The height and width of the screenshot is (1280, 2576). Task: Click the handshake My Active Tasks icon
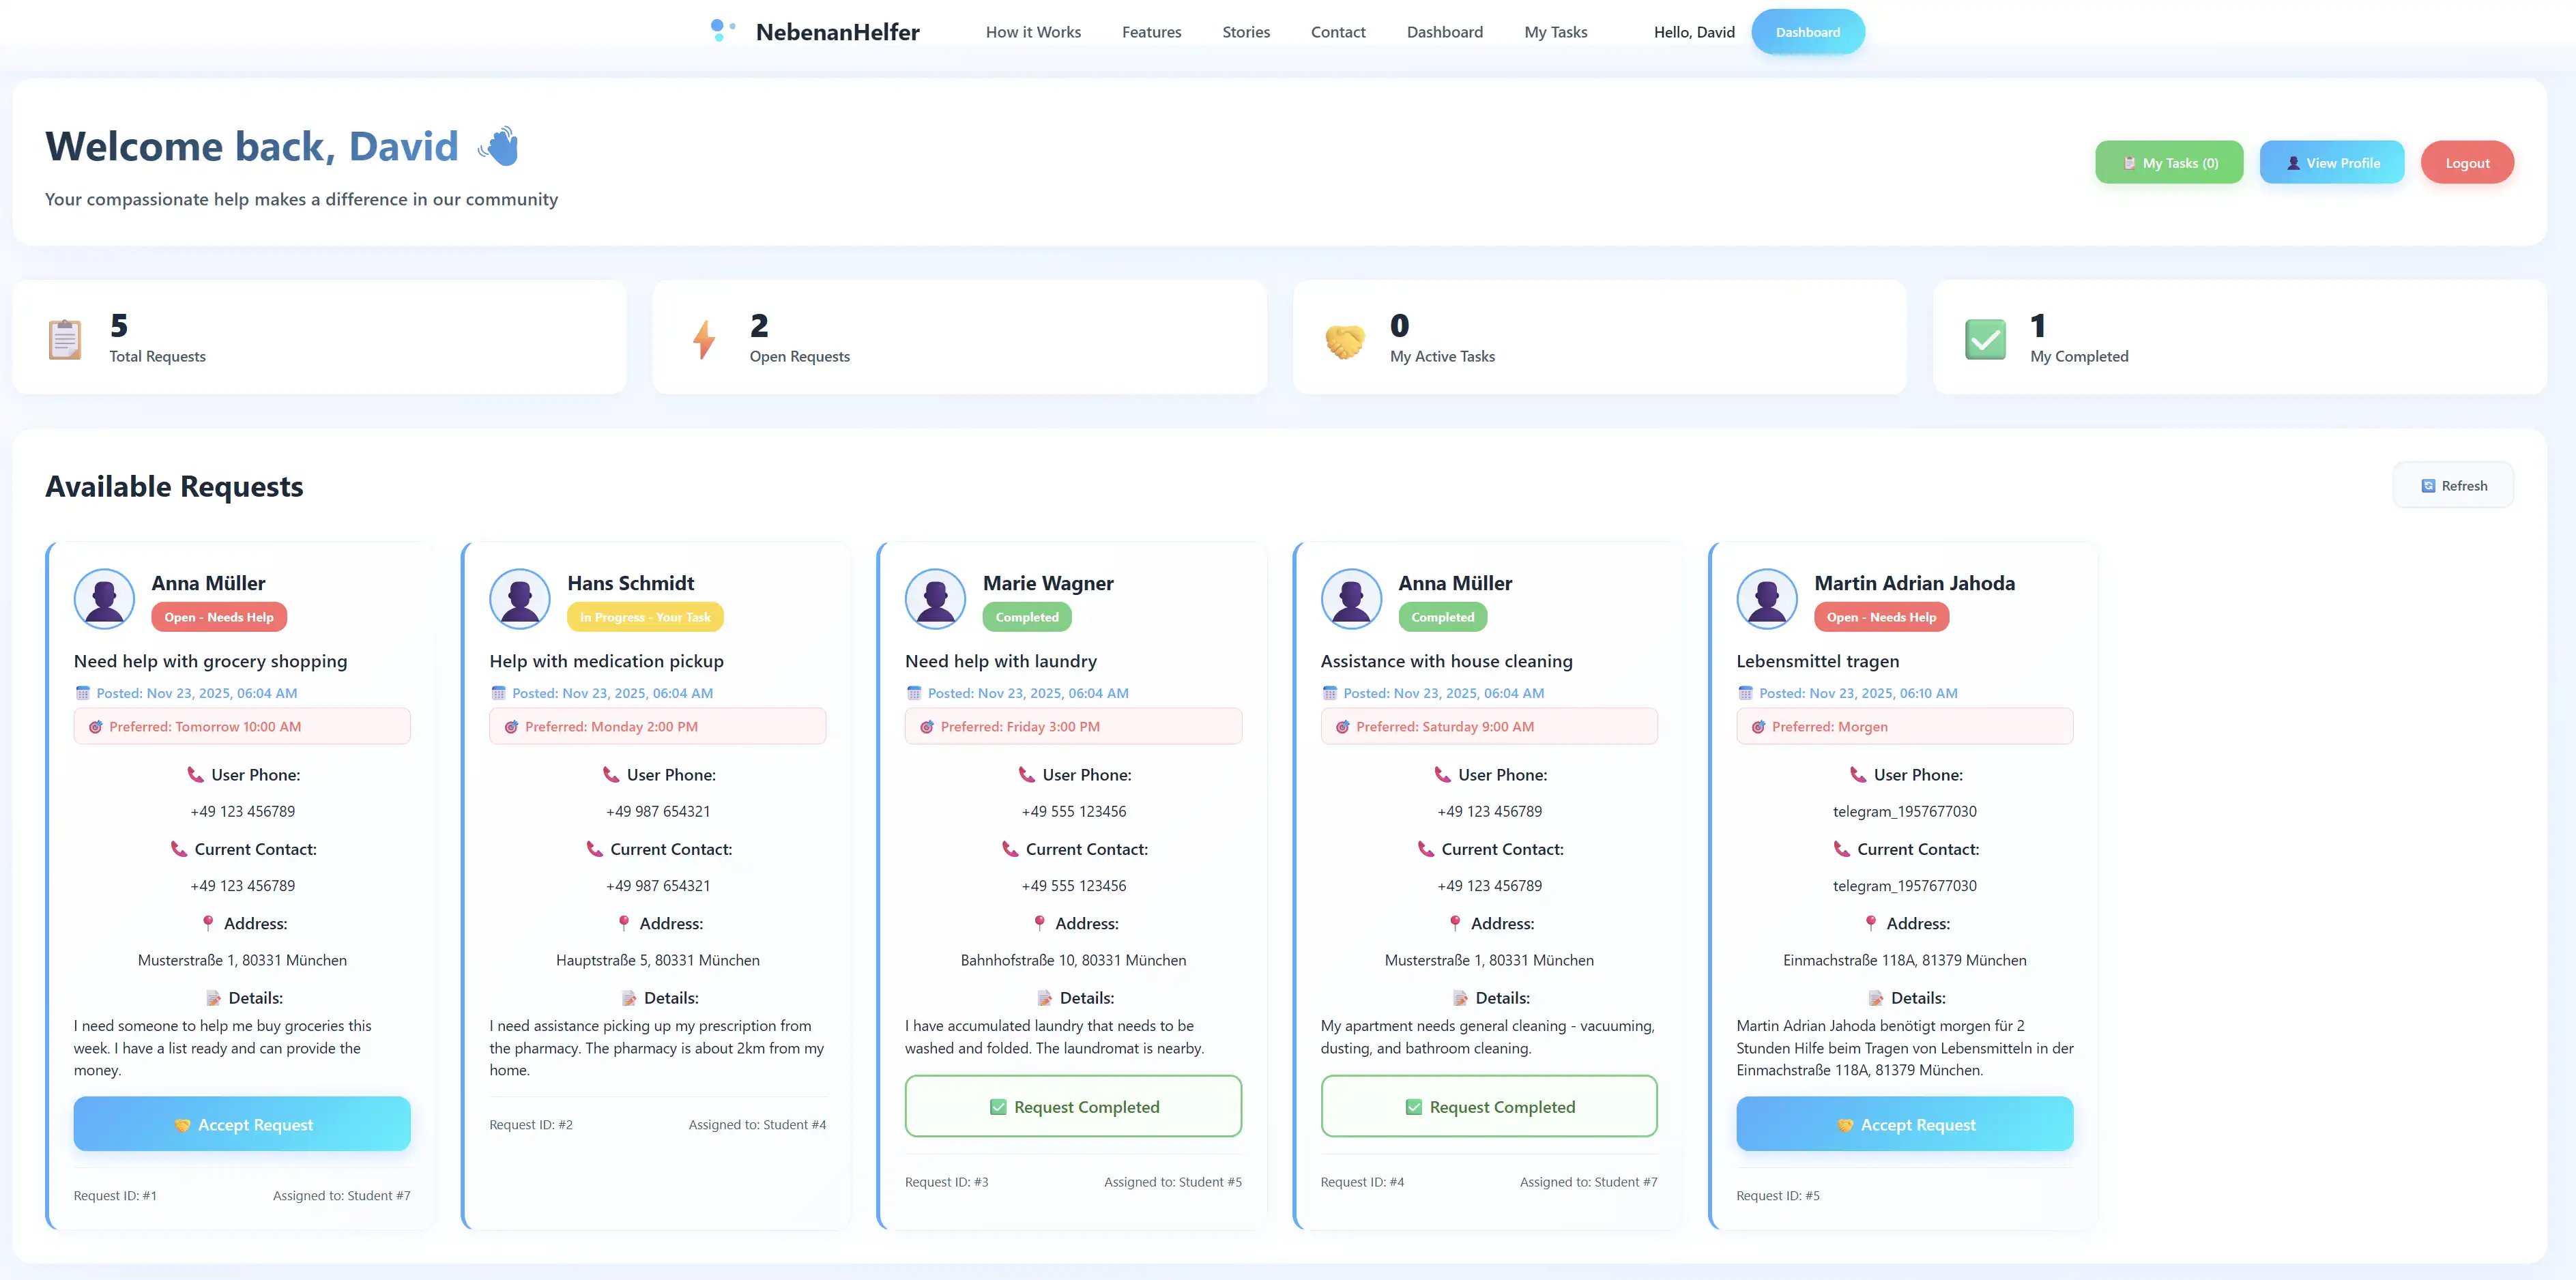click(x=1344, y=341)
